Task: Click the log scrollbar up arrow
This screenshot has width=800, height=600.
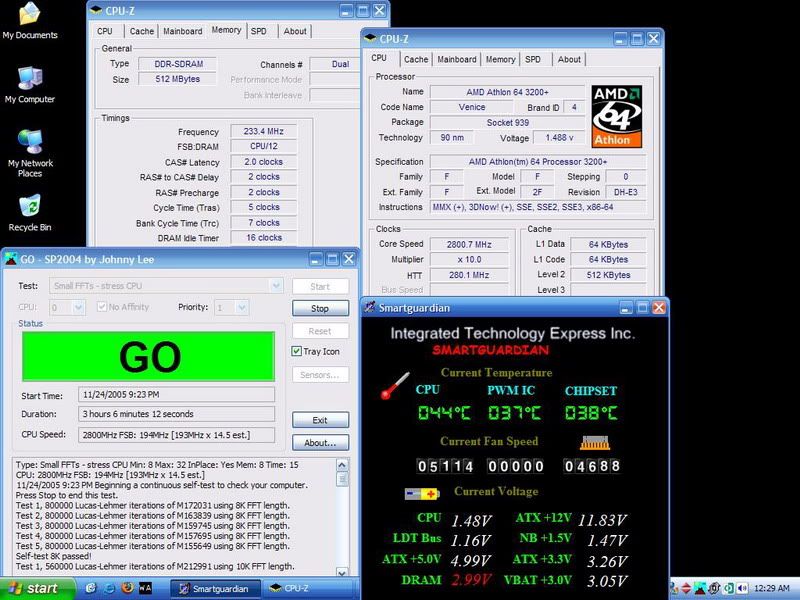Action: 342,465
